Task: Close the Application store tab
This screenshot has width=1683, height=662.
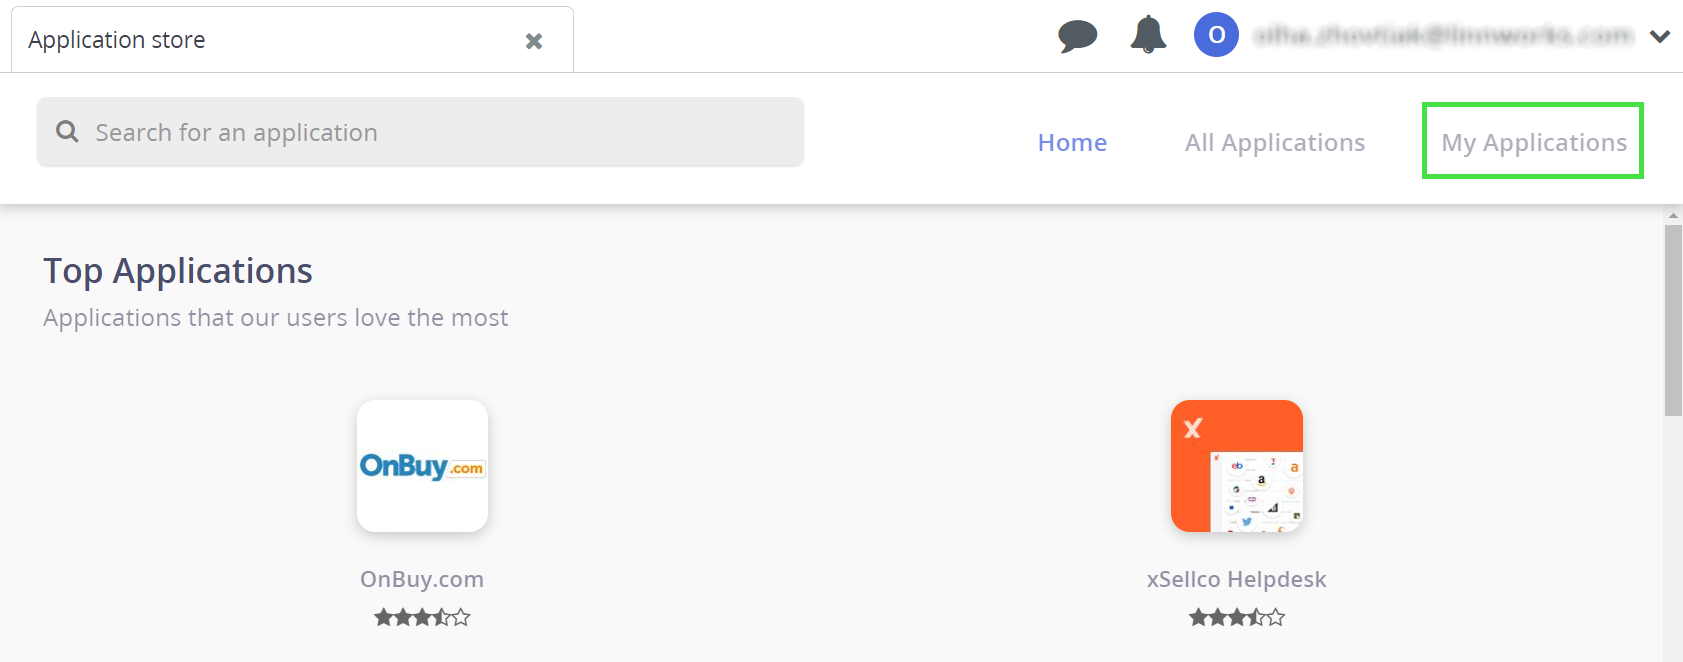Action: [534, 41]
